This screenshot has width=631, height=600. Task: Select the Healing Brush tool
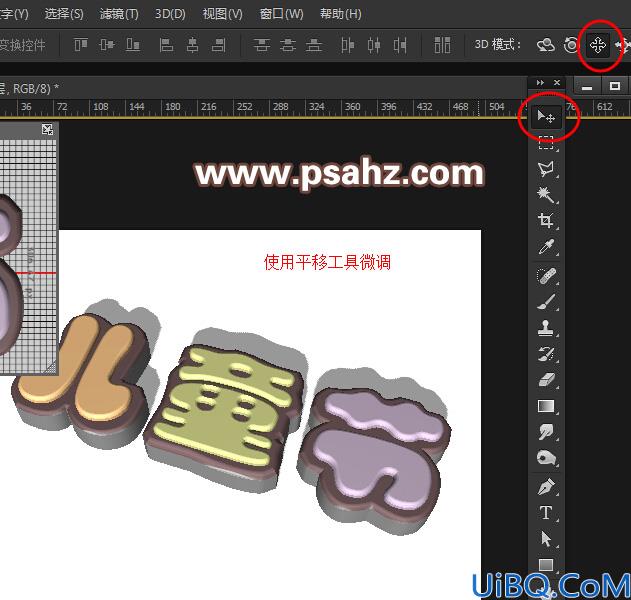click(546, 276)
